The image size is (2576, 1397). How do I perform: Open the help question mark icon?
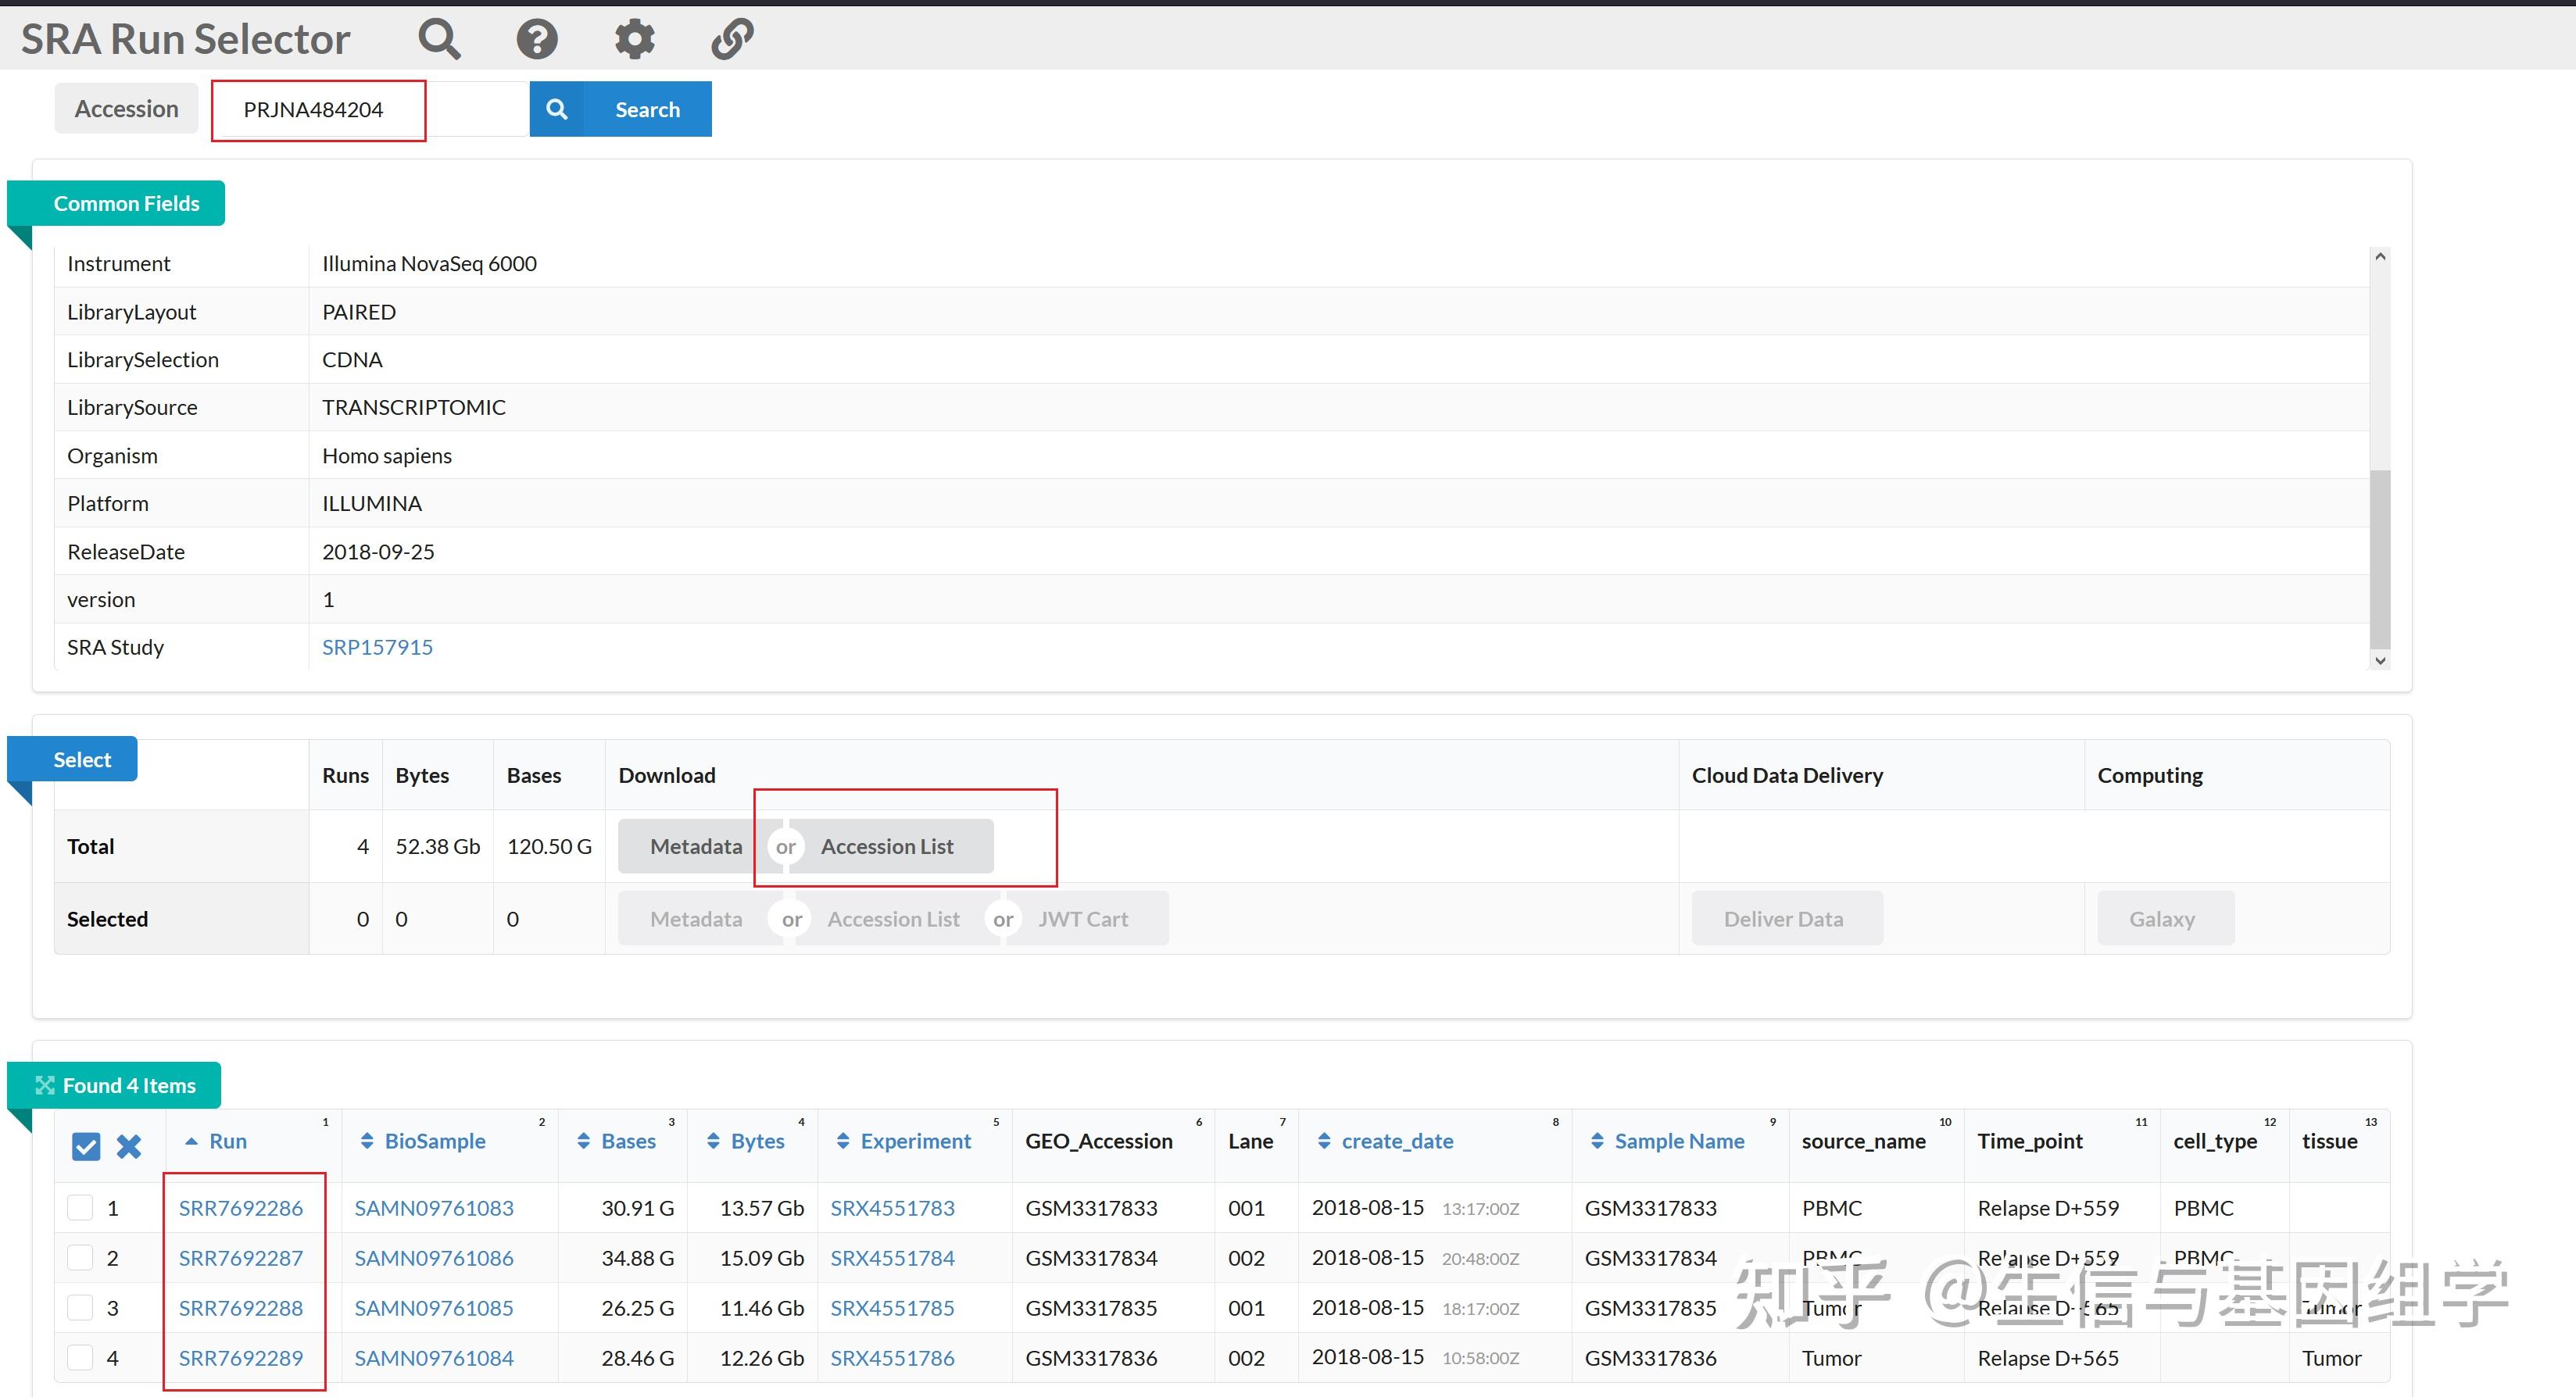click(x=536, y=39)
